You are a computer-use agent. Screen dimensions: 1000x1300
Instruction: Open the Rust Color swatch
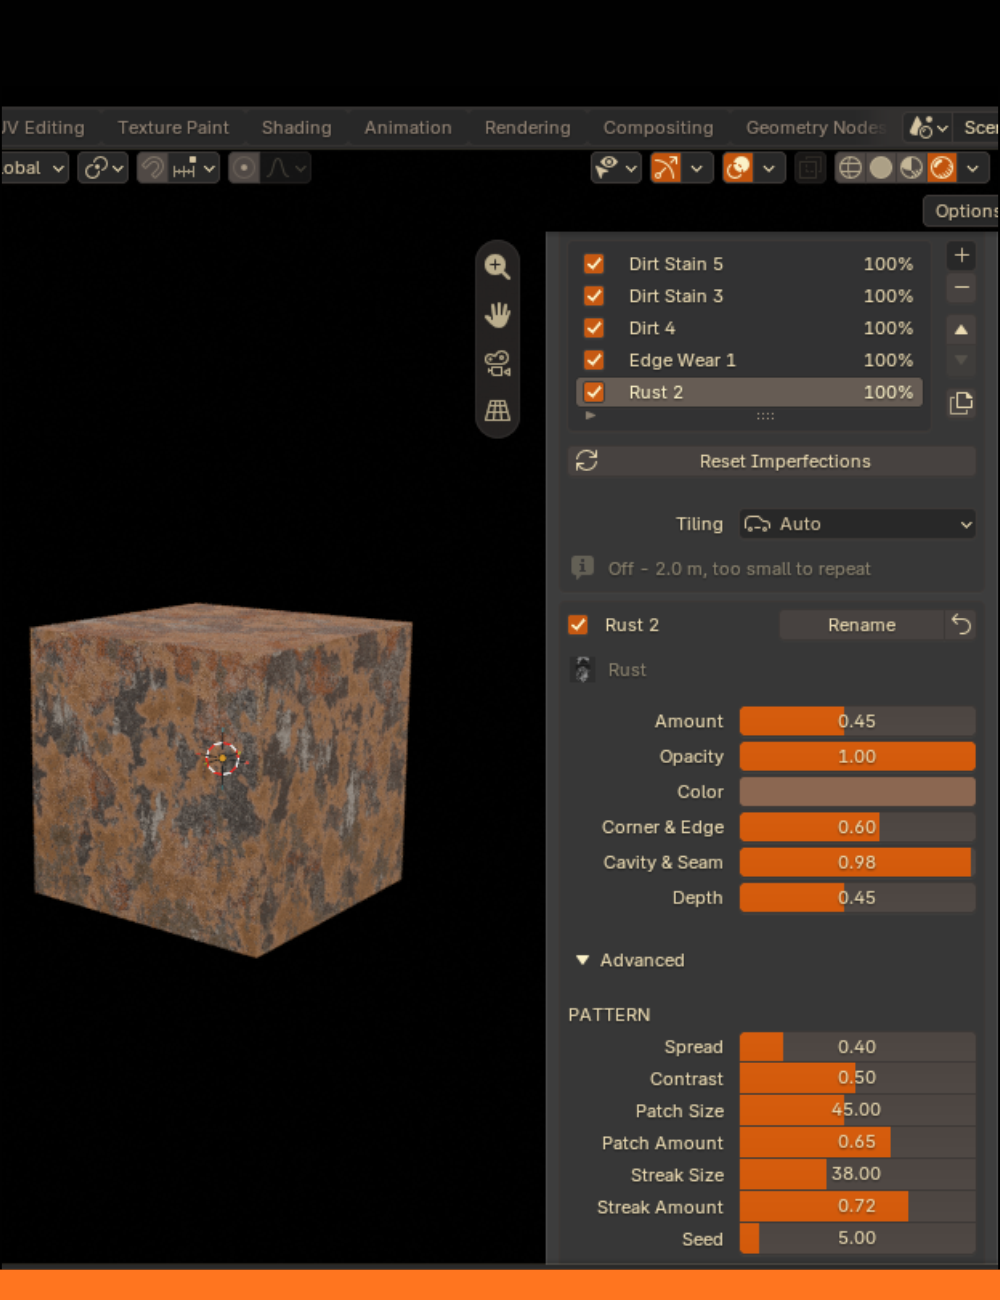pyautogui.click(x=857, y=792)
